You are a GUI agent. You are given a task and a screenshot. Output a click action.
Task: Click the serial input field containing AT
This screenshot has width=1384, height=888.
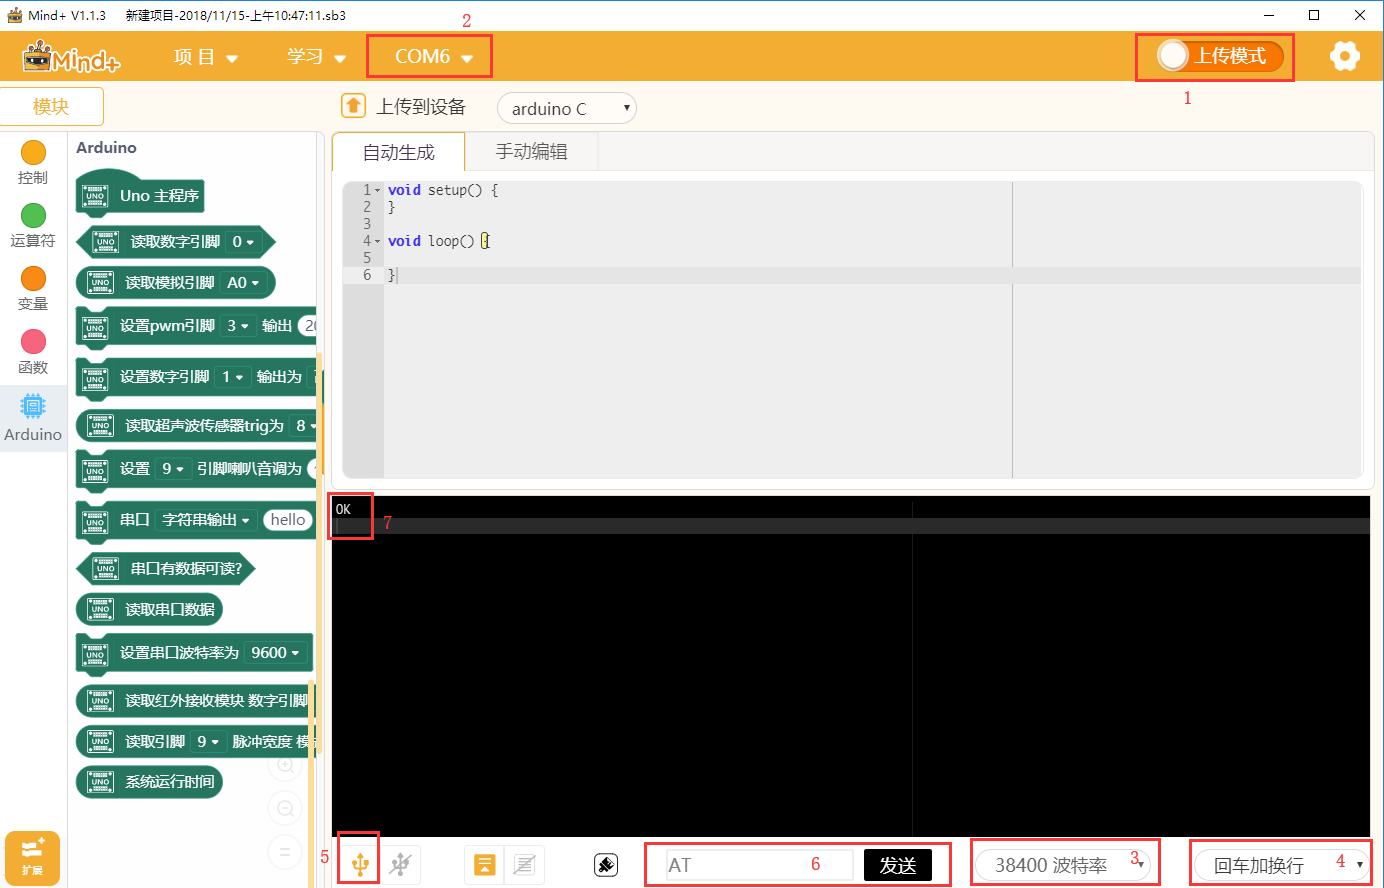point(760,865)
